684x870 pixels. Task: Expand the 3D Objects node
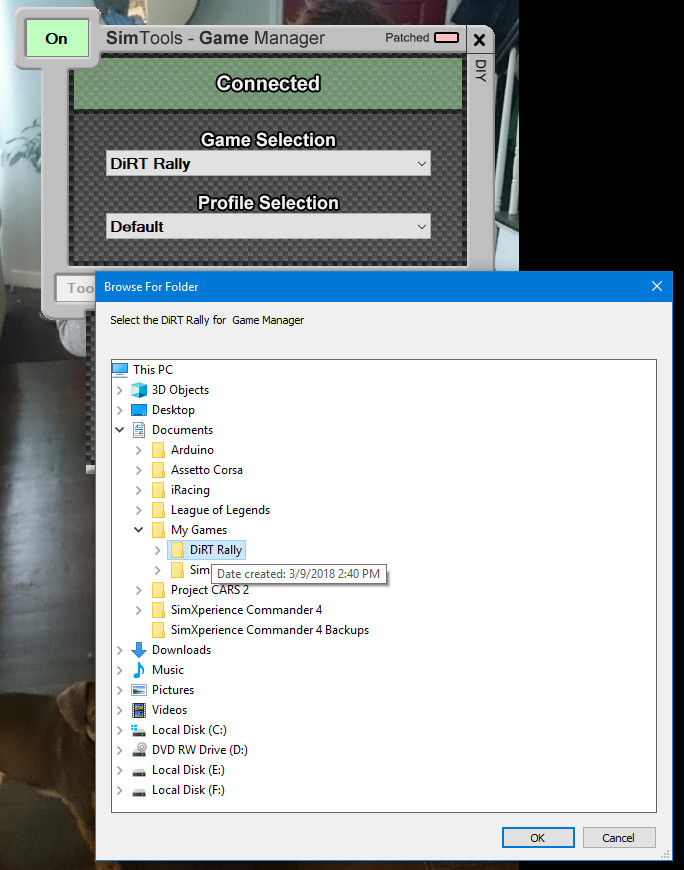click(120, 390)
